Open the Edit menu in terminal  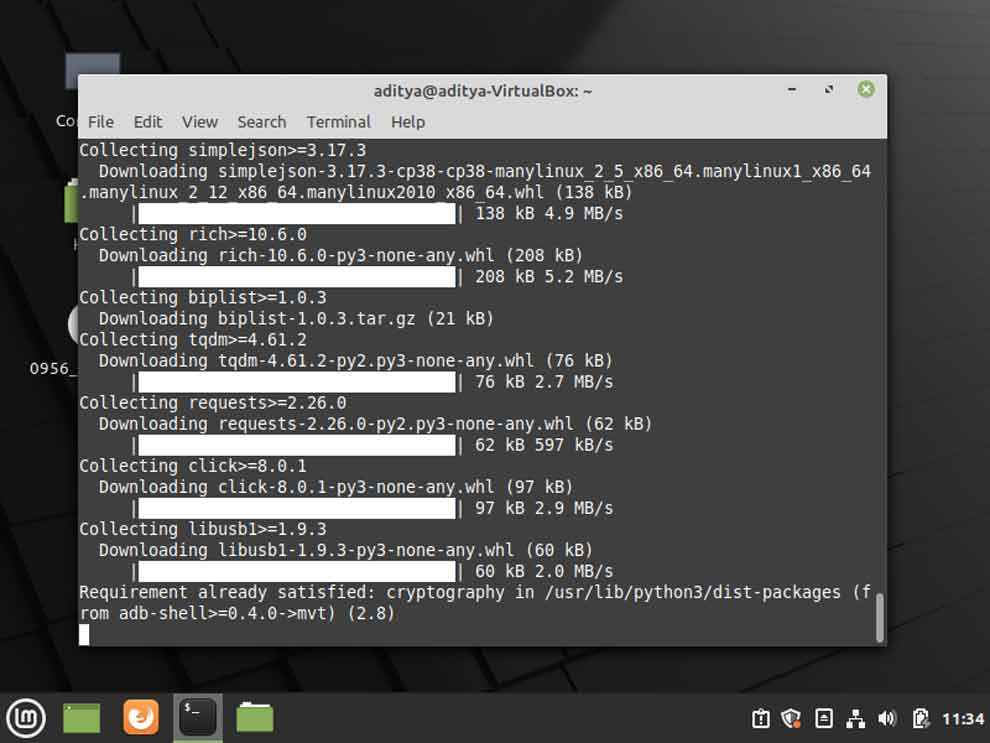point(148,122)
